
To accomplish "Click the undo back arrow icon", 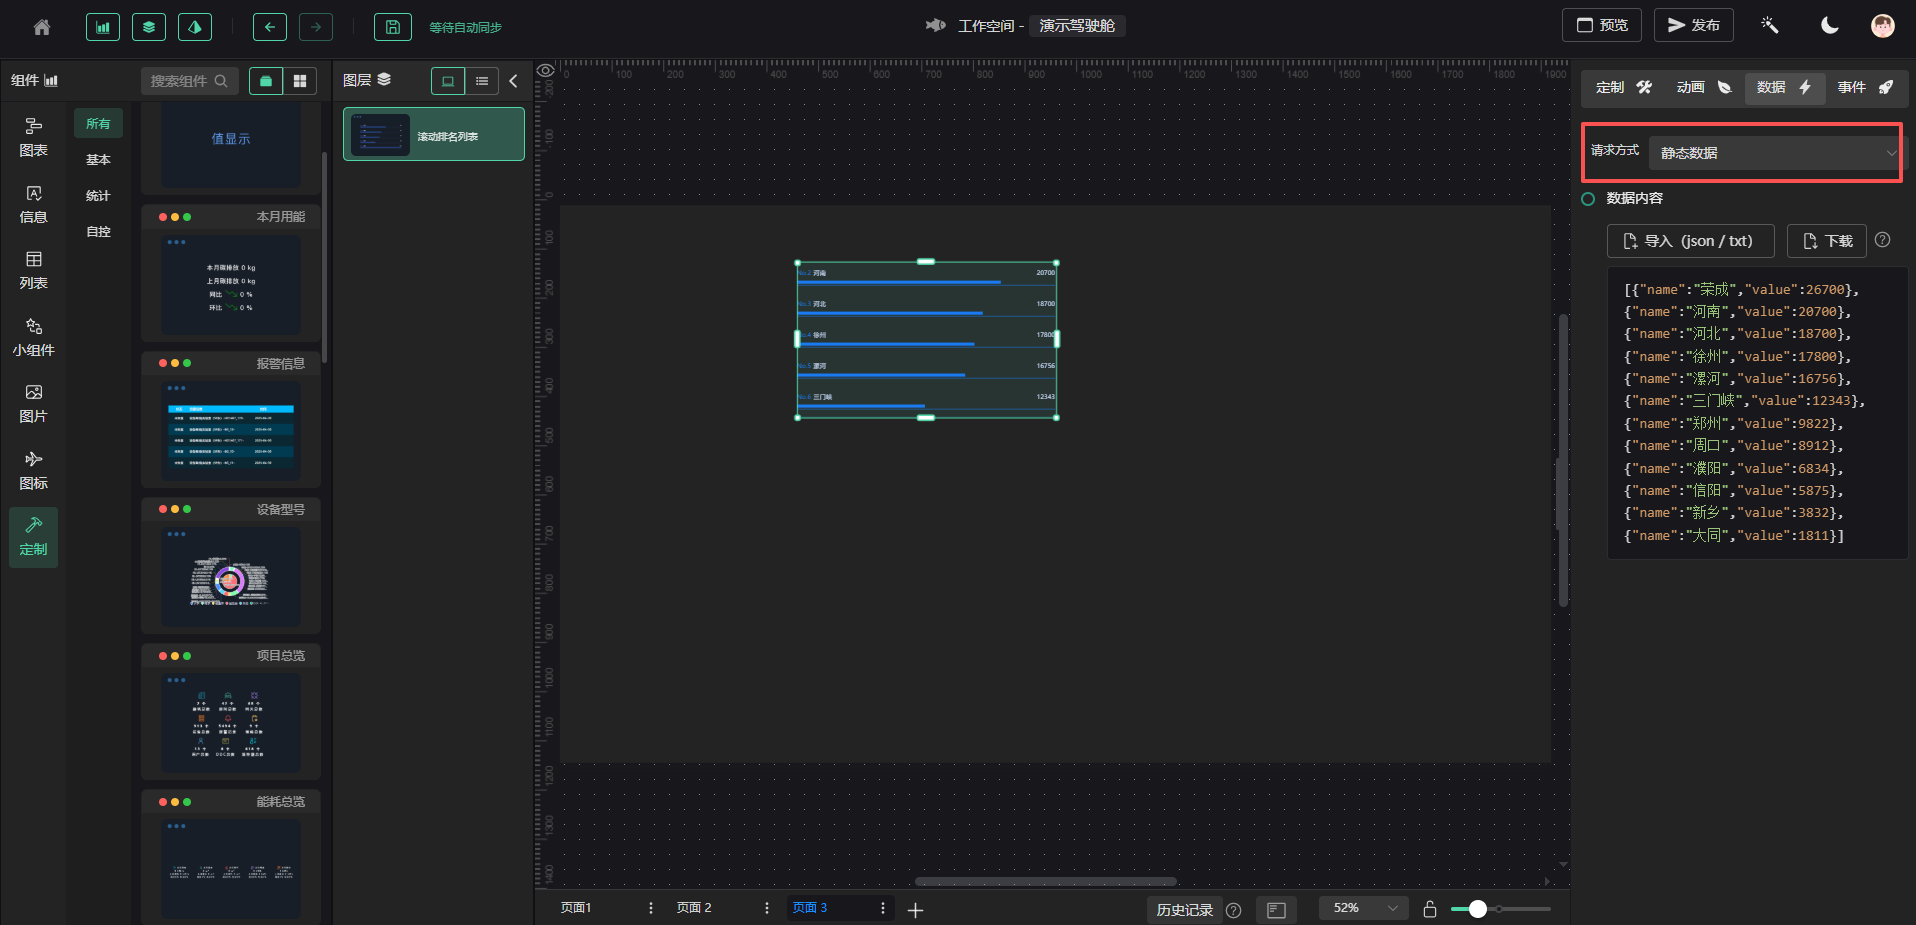I will coord(269,27).
